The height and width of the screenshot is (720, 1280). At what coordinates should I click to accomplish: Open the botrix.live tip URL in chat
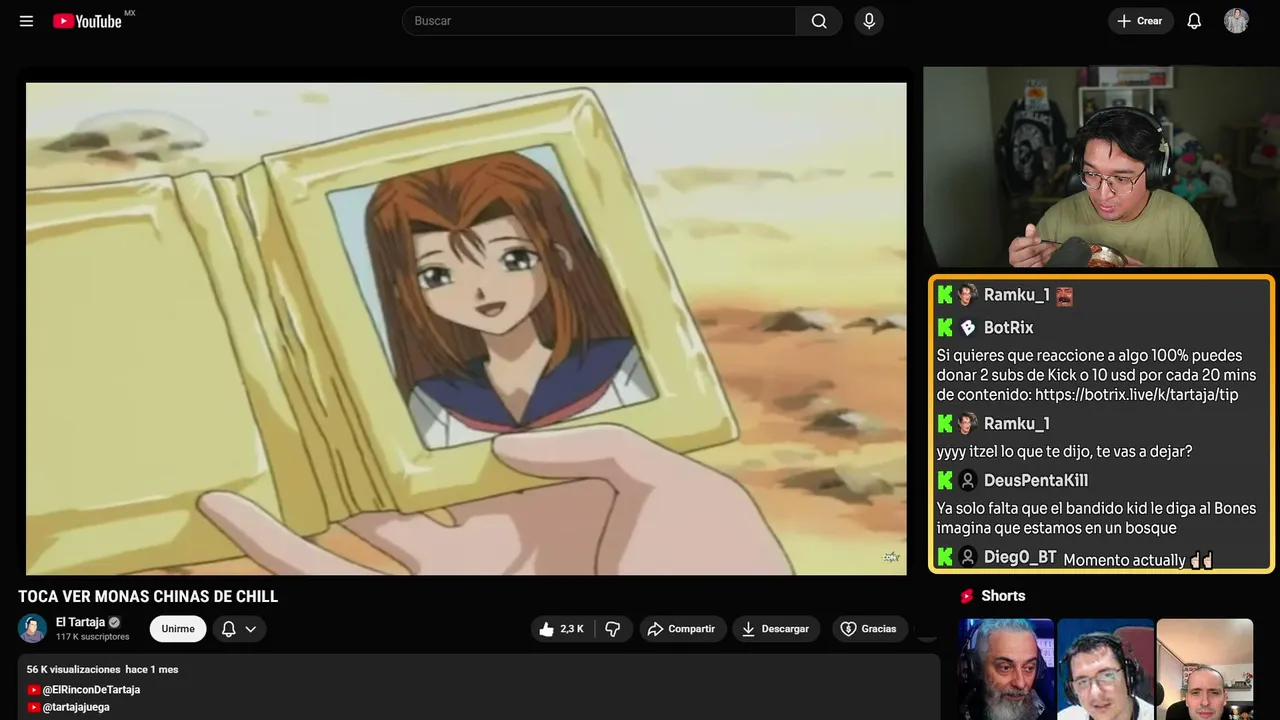[x=1136, y=395]
